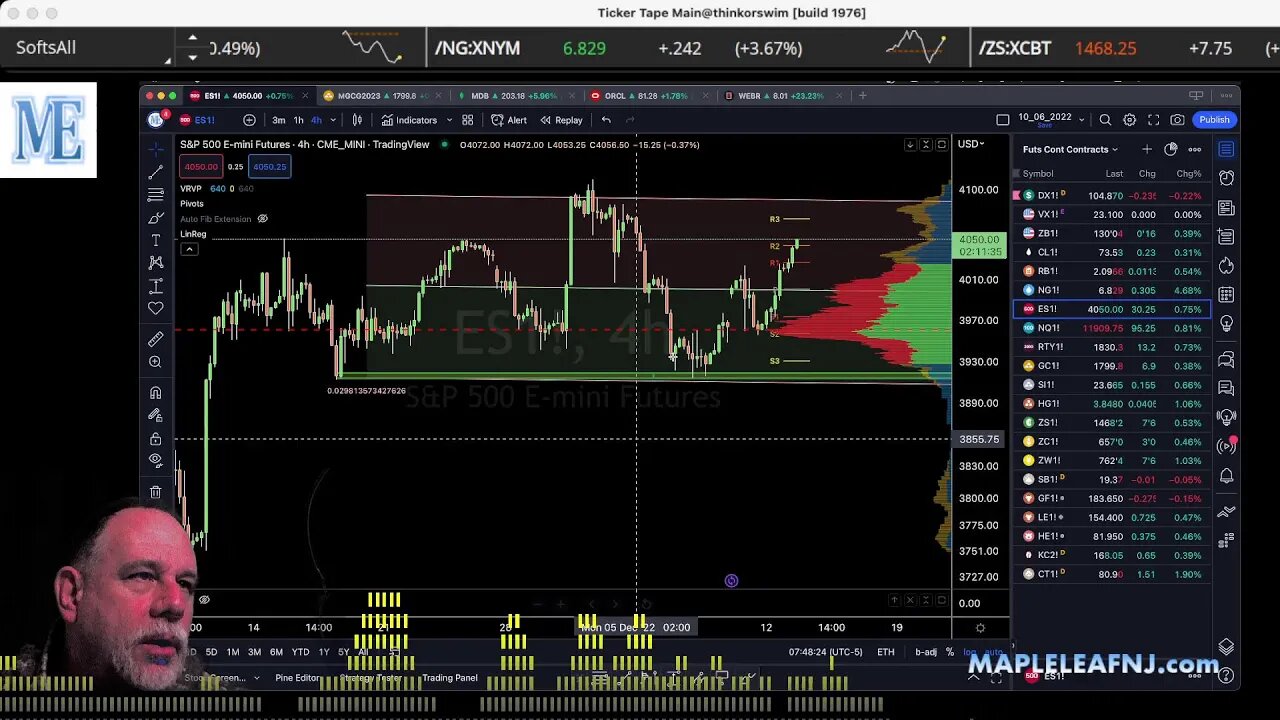
Task: Sort watchlist by Chg% column header
Action: (1188, 174)
